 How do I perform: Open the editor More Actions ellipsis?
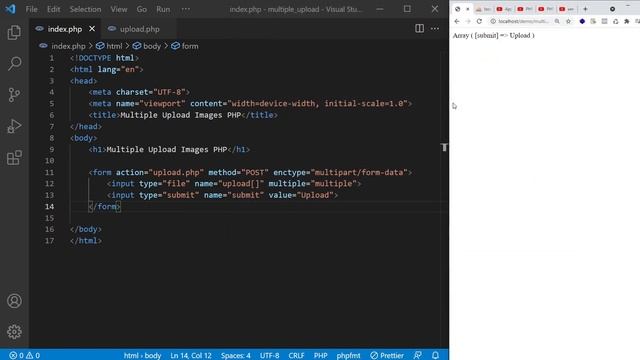tap(435, 29)
